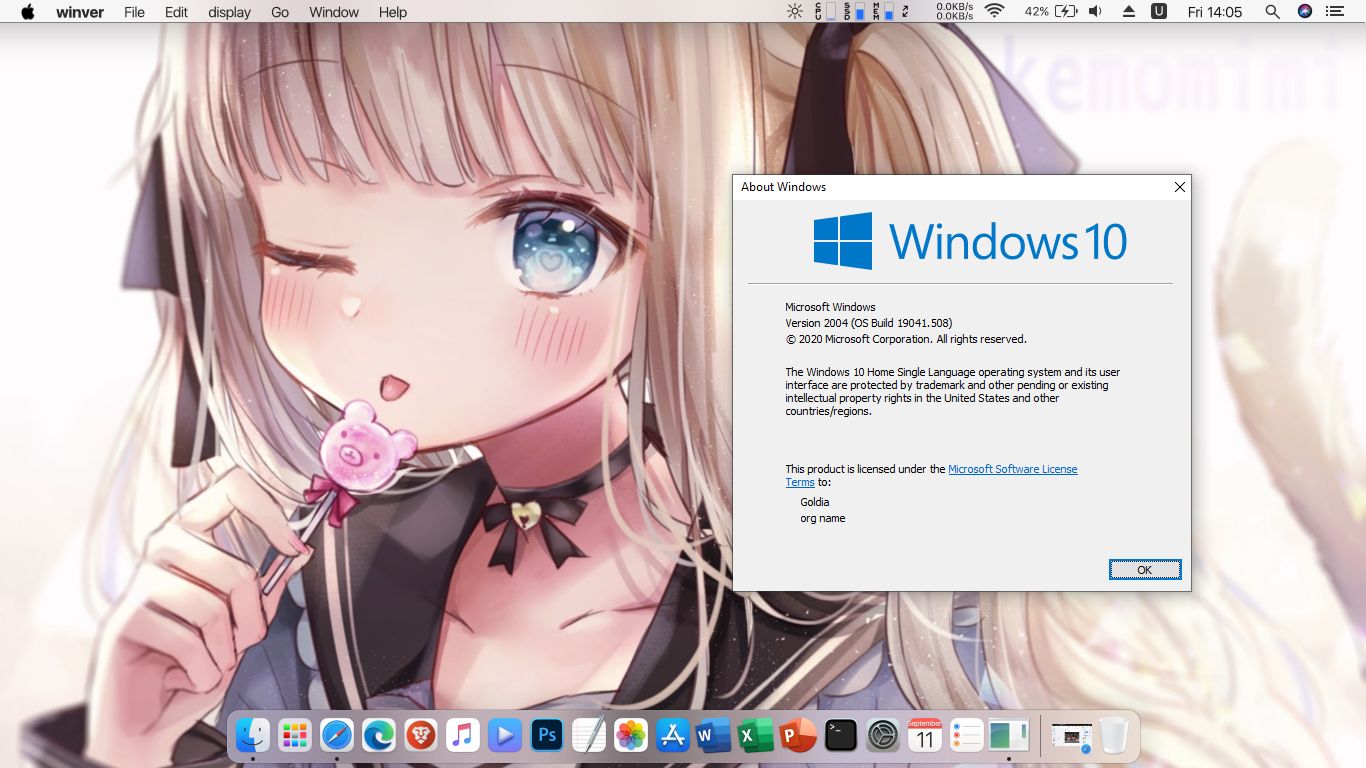Launch Photoshop from the dock
The height and width of the screenshot is (768, 1366).
[547, 736]
